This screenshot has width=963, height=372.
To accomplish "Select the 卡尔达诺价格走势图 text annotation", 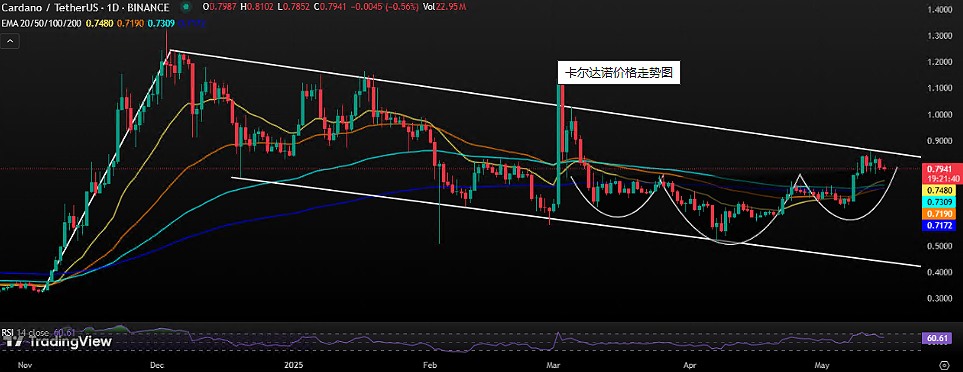I will (618, 72).
